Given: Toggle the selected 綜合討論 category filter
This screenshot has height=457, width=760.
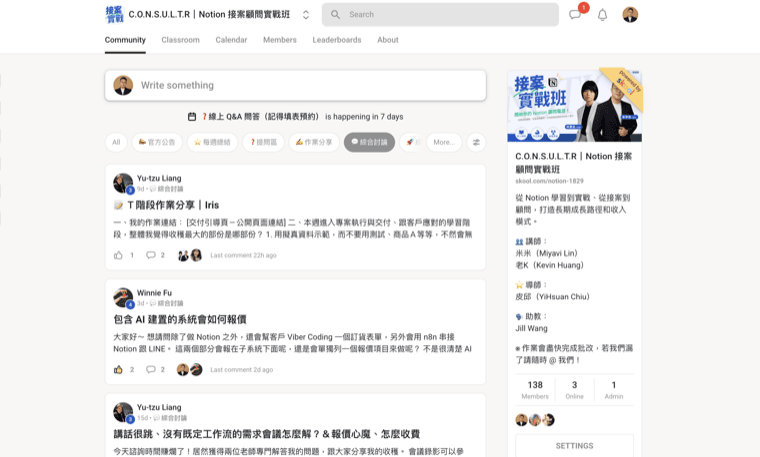Looking at the screenshot, I should click(x=369, y=142).
